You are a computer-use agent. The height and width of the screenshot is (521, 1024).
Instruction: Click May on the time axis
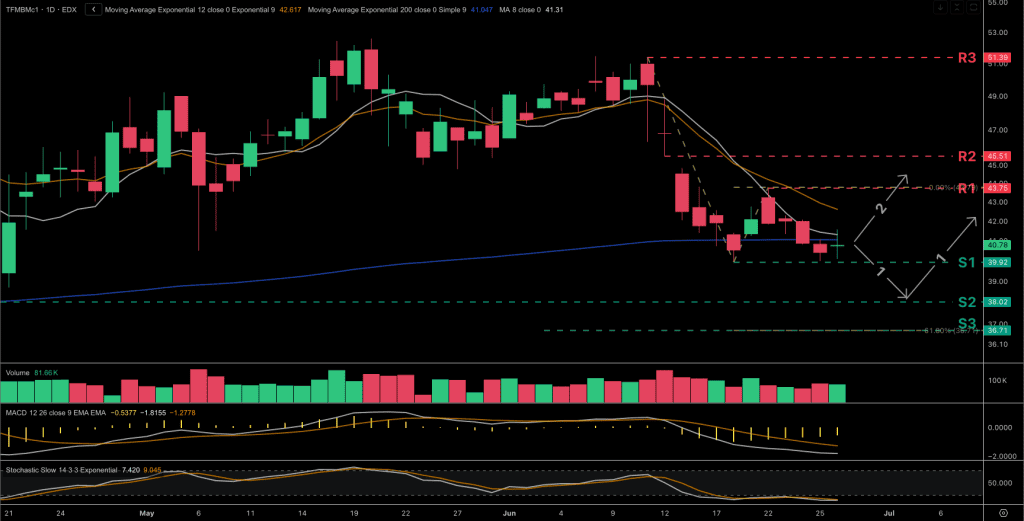(x=147, y=513)
